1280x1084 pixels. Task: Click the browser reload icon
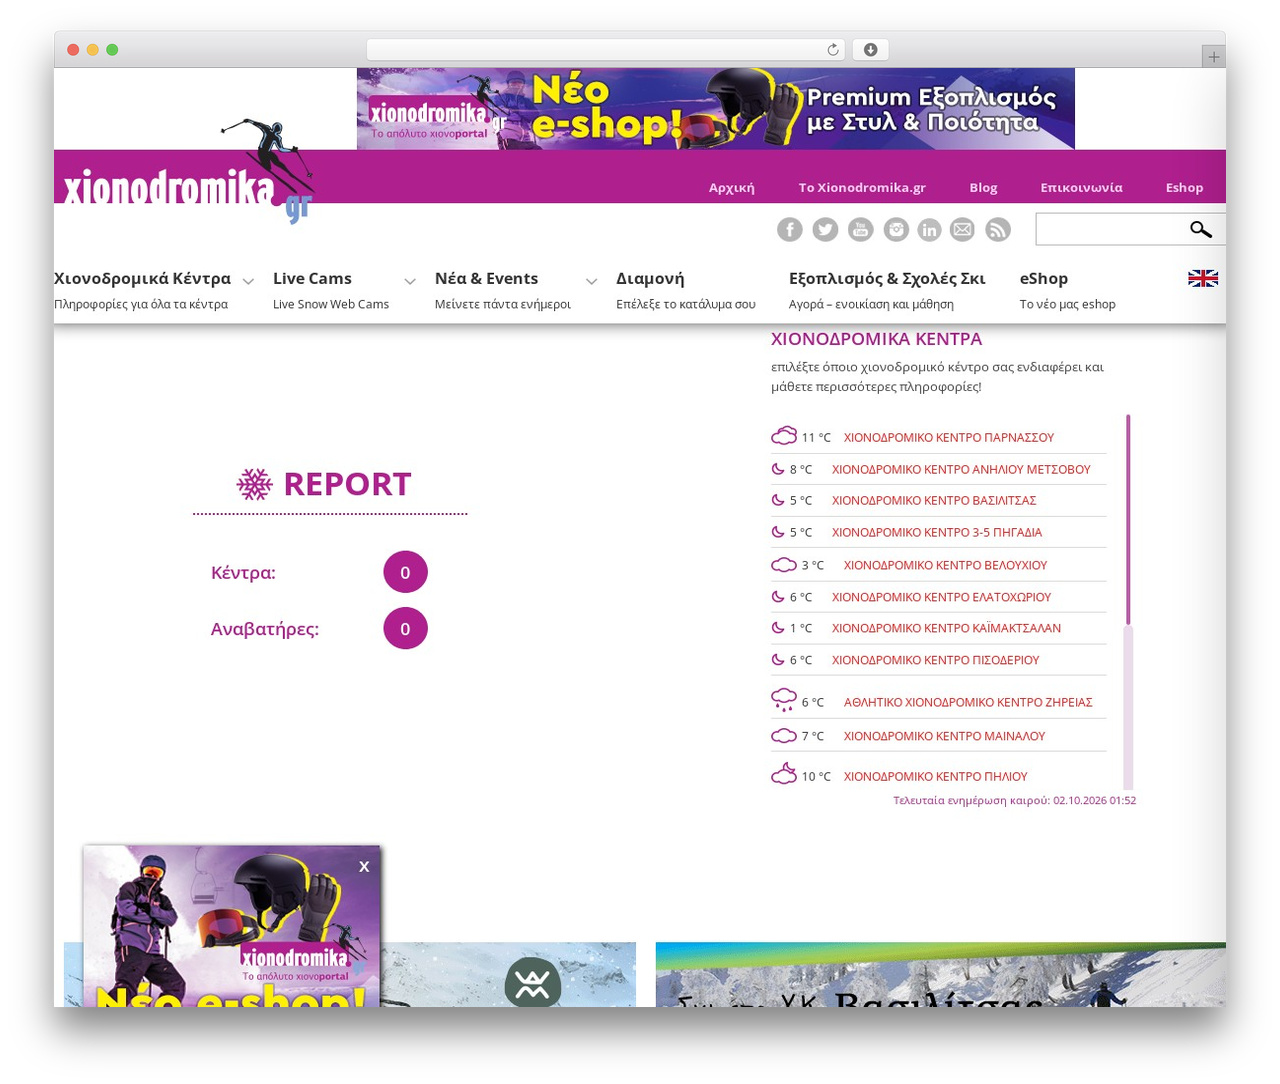click(x=832, y=50)
